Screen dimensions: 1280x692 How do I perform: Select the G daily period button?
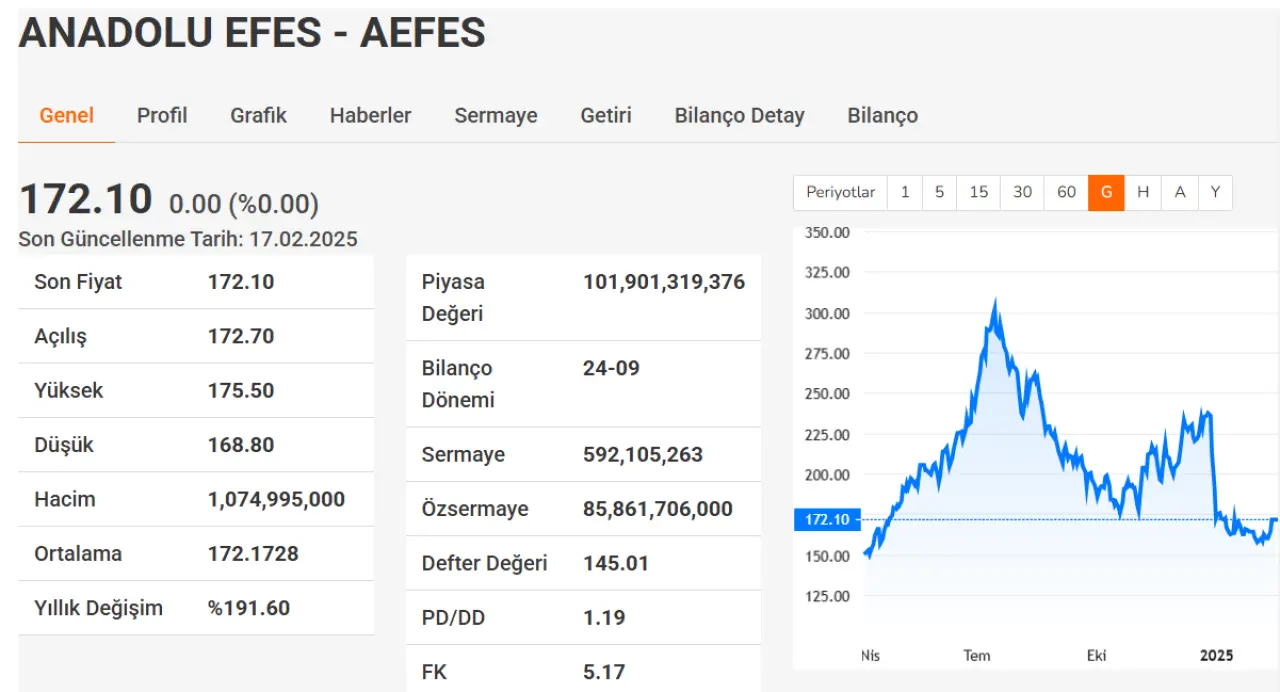click(1107, 192)
